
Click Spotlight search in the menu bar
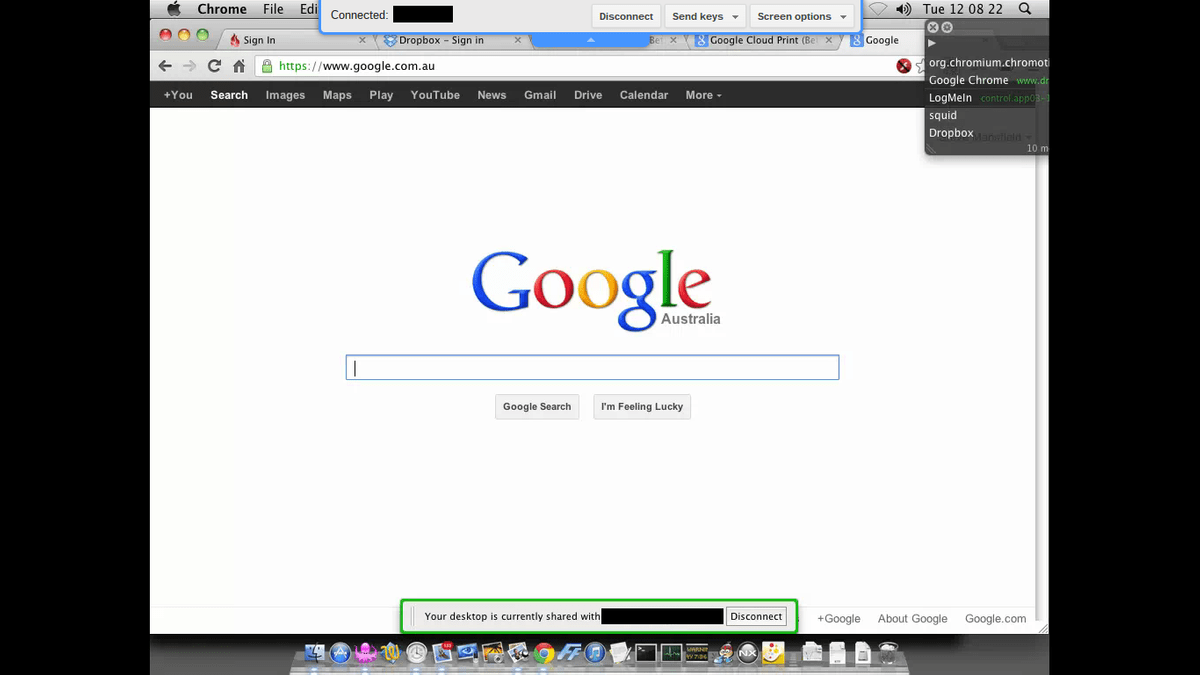coord(1025,9)
